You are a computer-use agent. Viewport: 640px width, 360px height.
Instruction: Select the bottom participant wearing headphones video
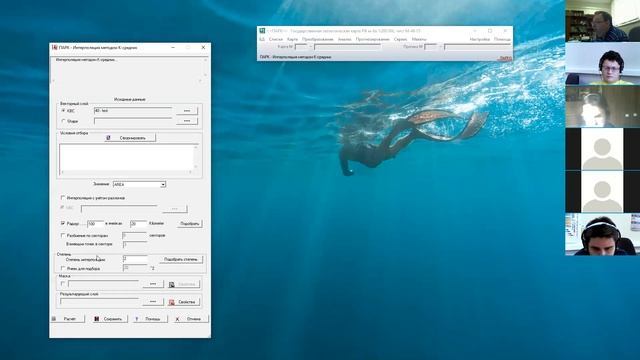click(602, 234)
